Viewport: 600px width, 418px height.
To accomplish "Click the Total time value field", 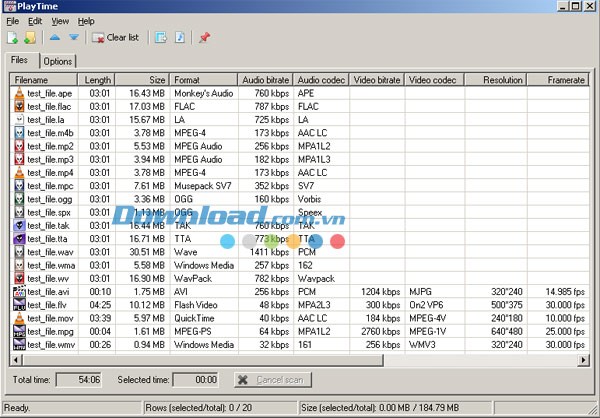I will [x=76, y=380].
